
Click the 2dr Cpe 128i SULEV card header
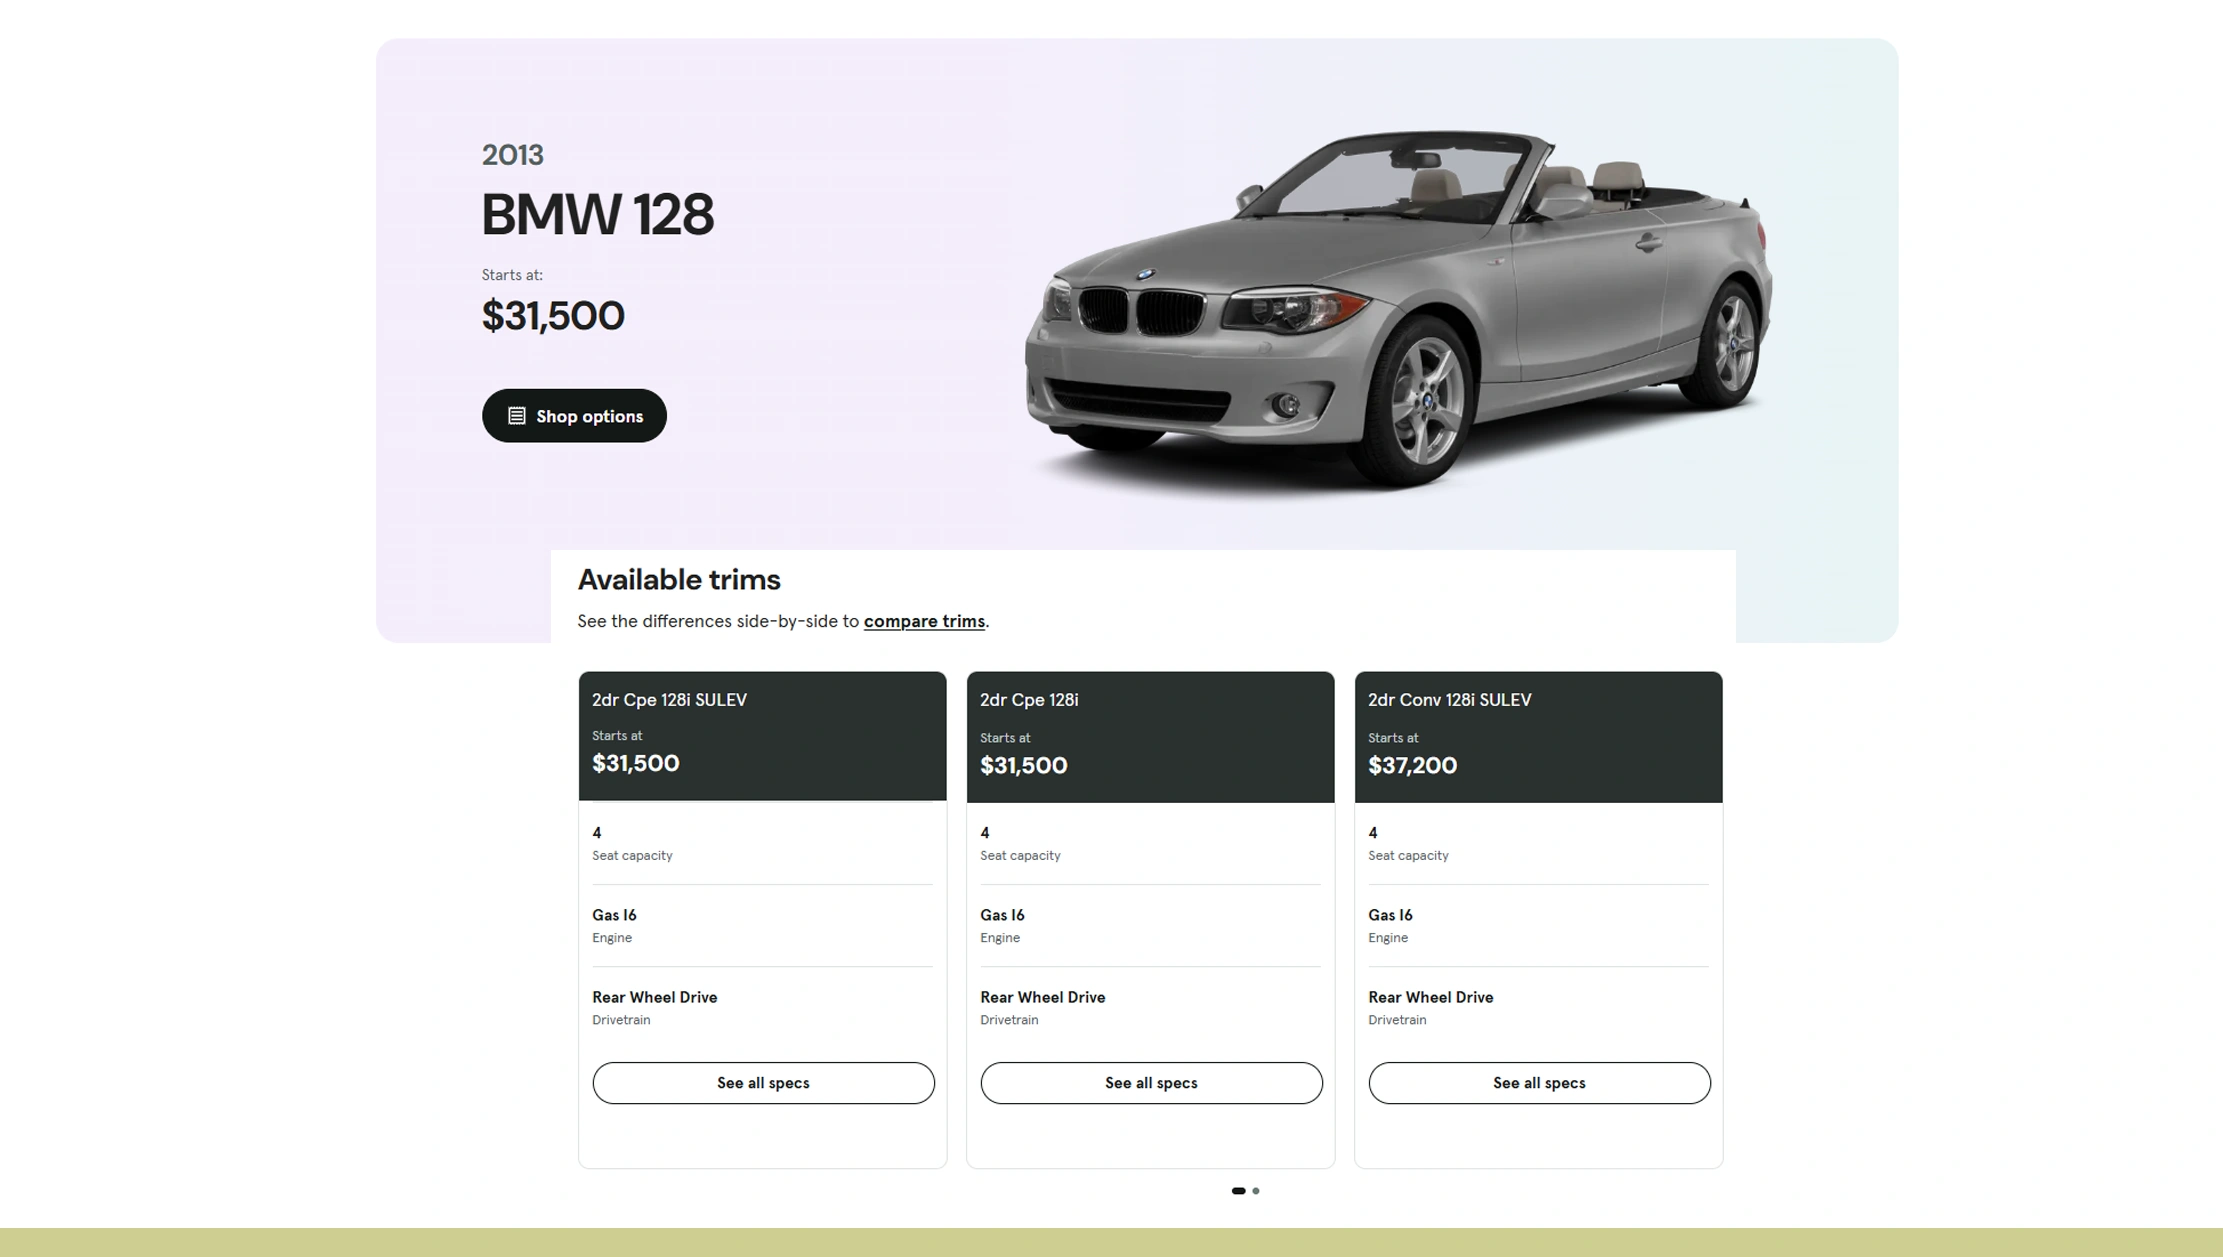click(669, 700)
